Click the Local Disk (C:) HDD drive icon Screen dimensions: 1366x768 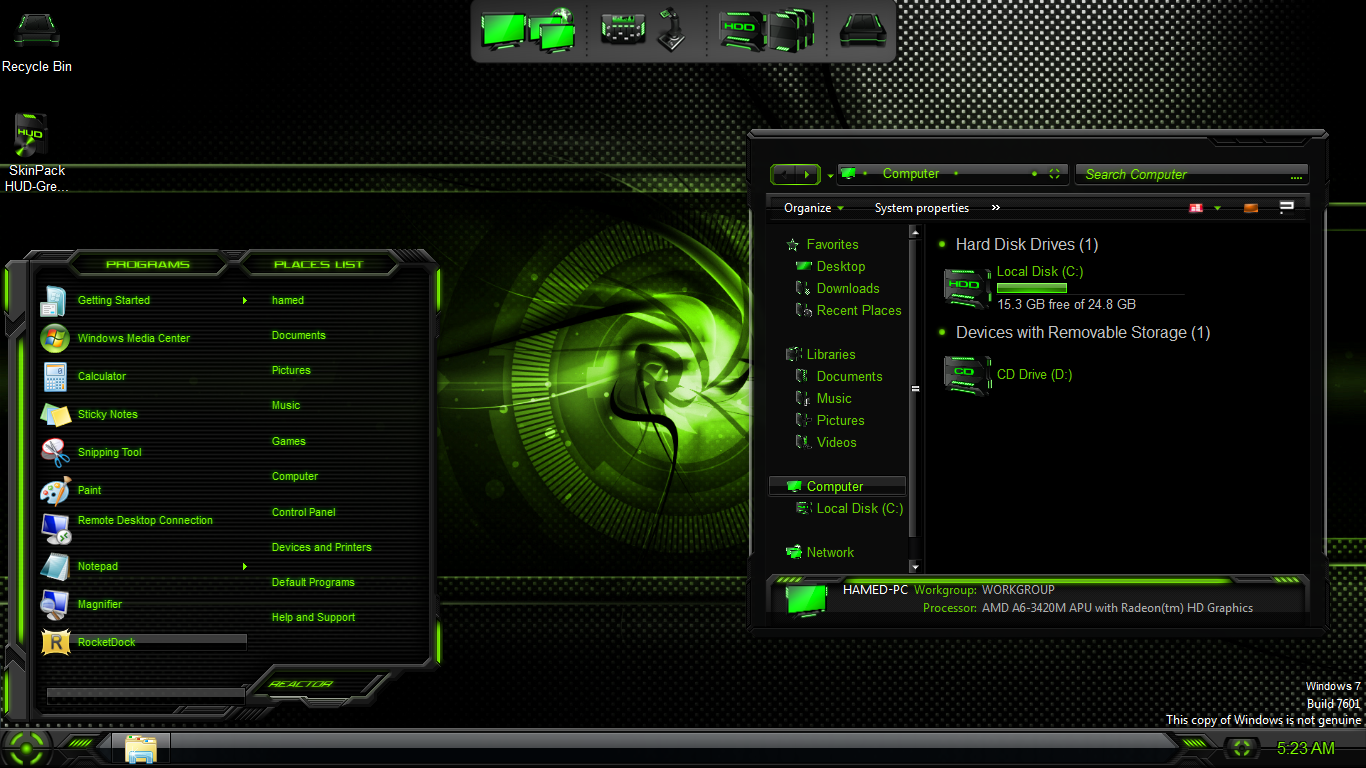point(967,287)
